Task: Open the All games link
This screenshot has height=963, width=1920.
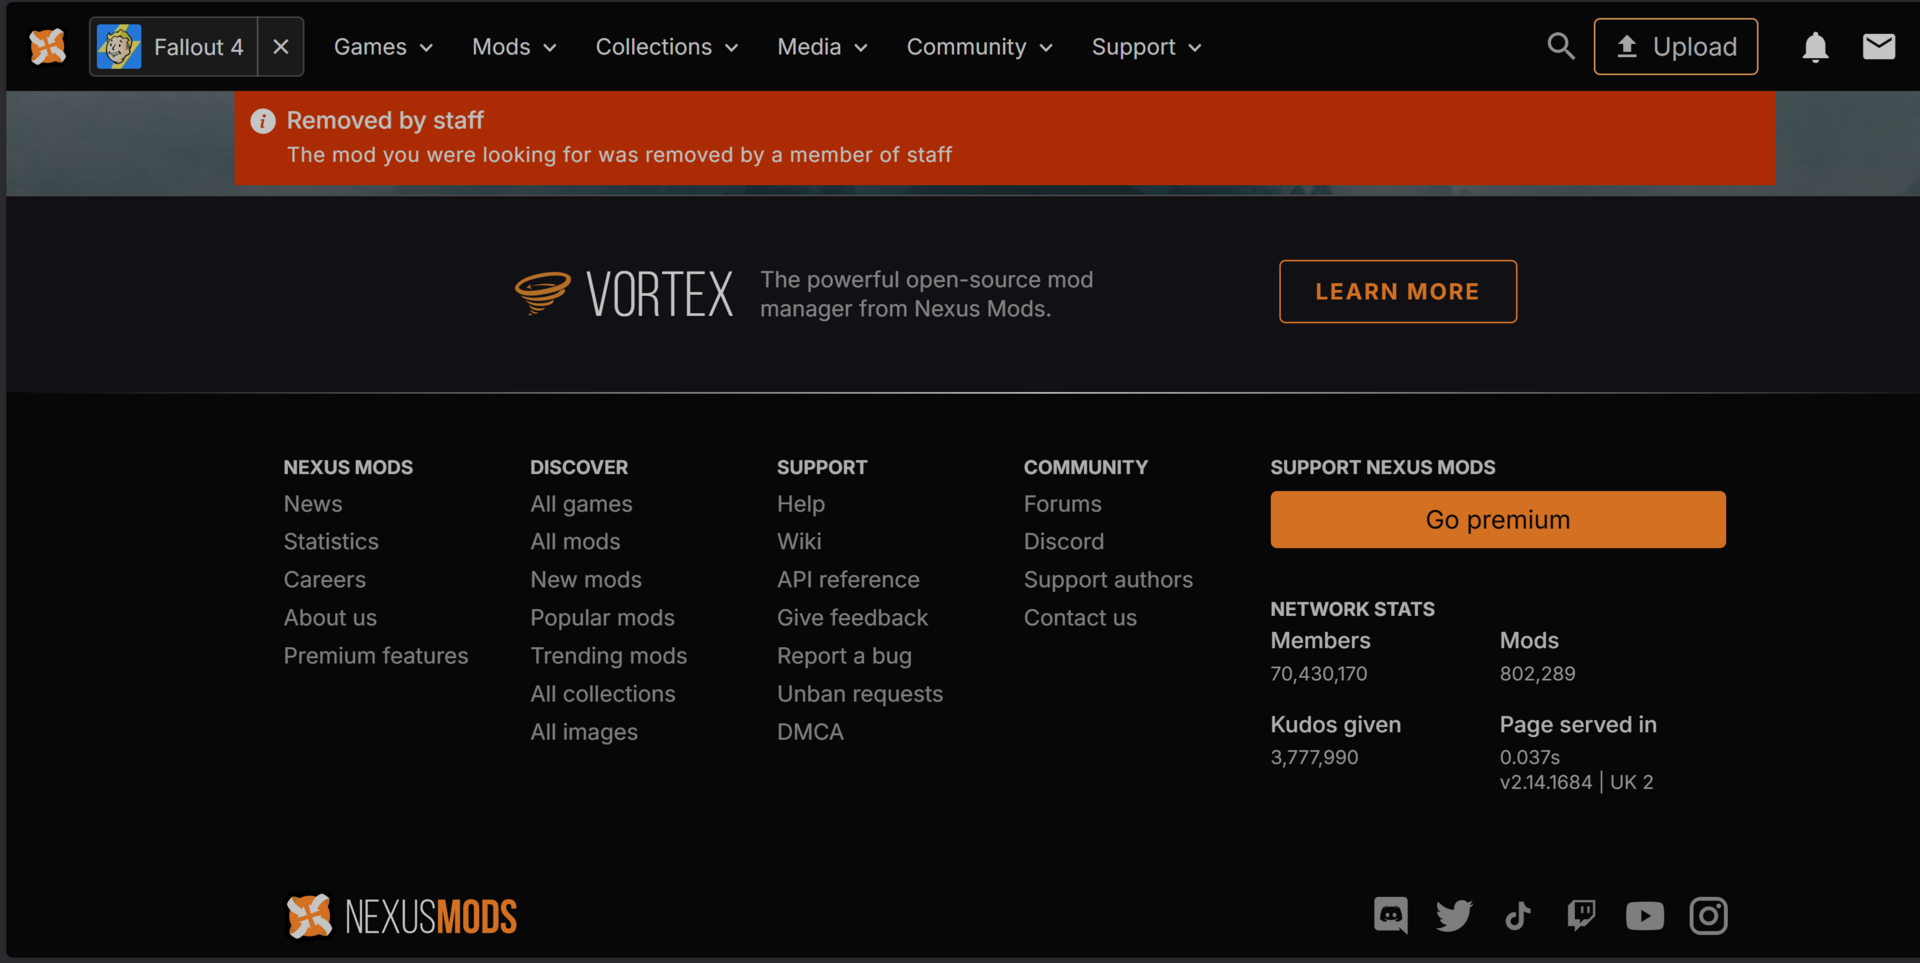Action: point(581,504)
